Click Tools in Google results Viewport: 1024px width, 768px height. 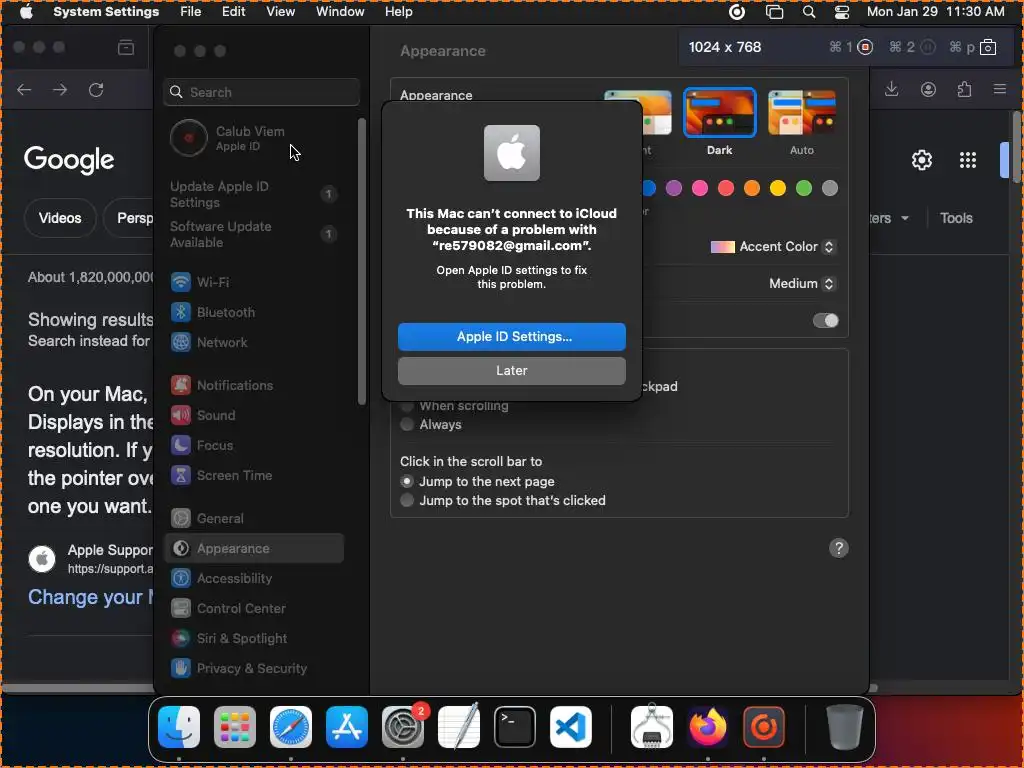956,218
